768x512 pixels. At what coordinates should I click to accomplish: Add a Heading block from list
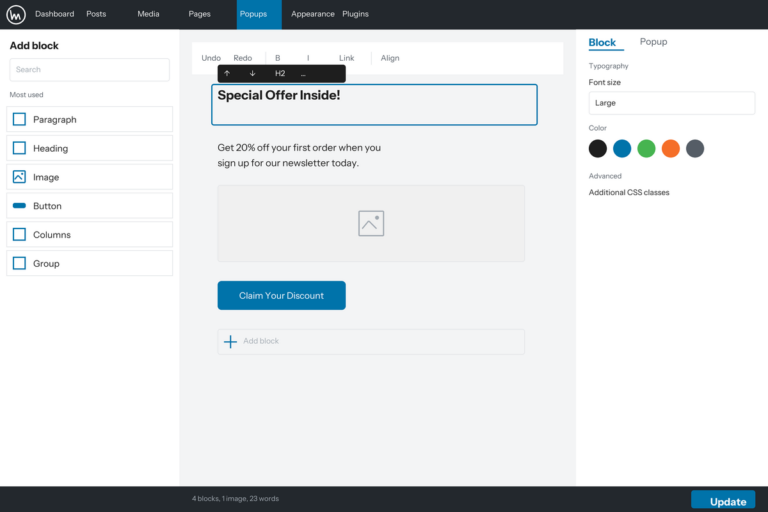90,148
